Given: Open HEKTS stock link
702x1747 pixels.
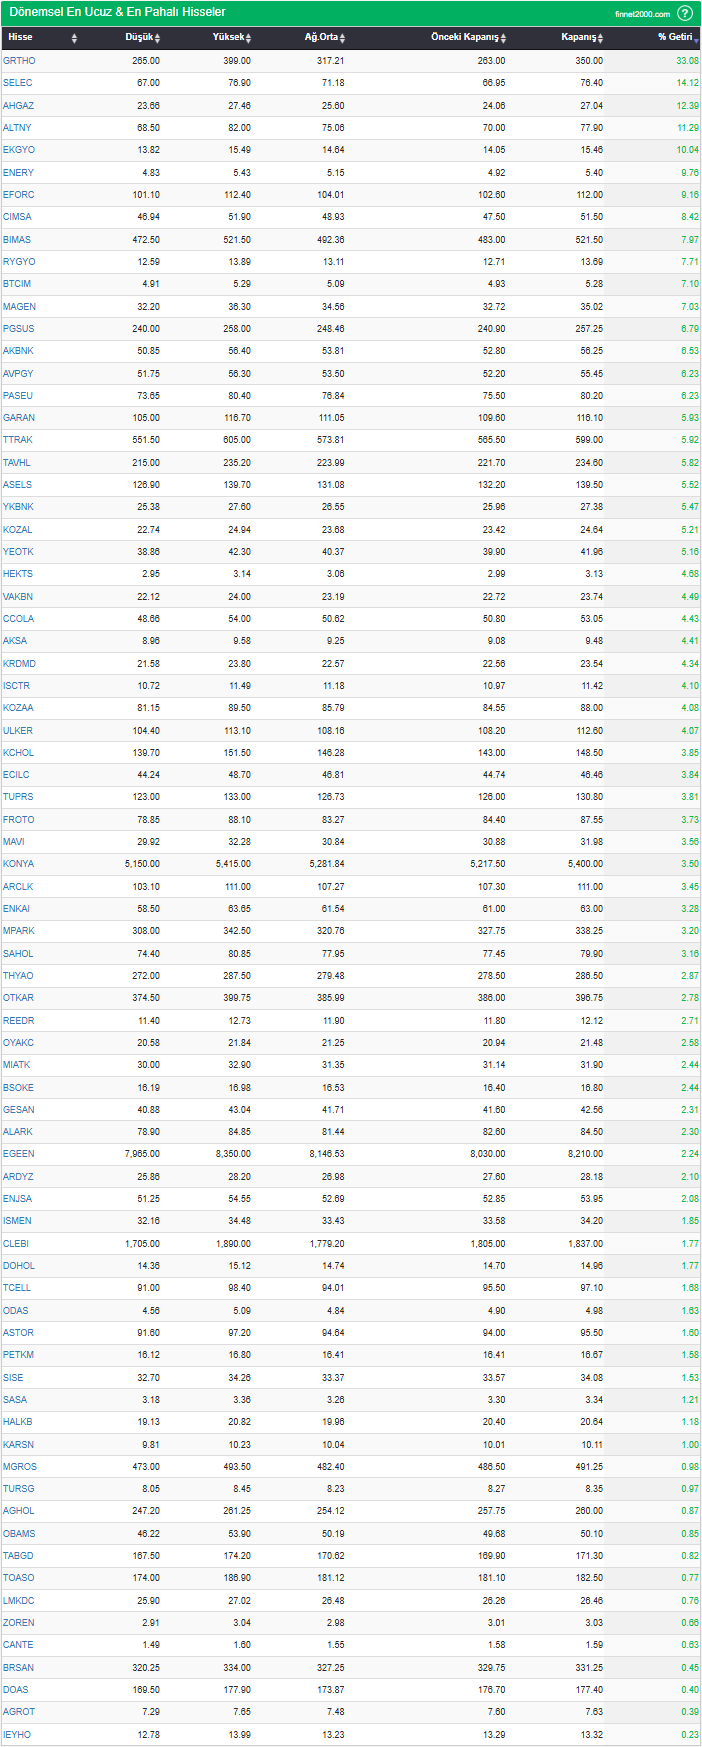Looking at the screenshot, I should [18, 574].
